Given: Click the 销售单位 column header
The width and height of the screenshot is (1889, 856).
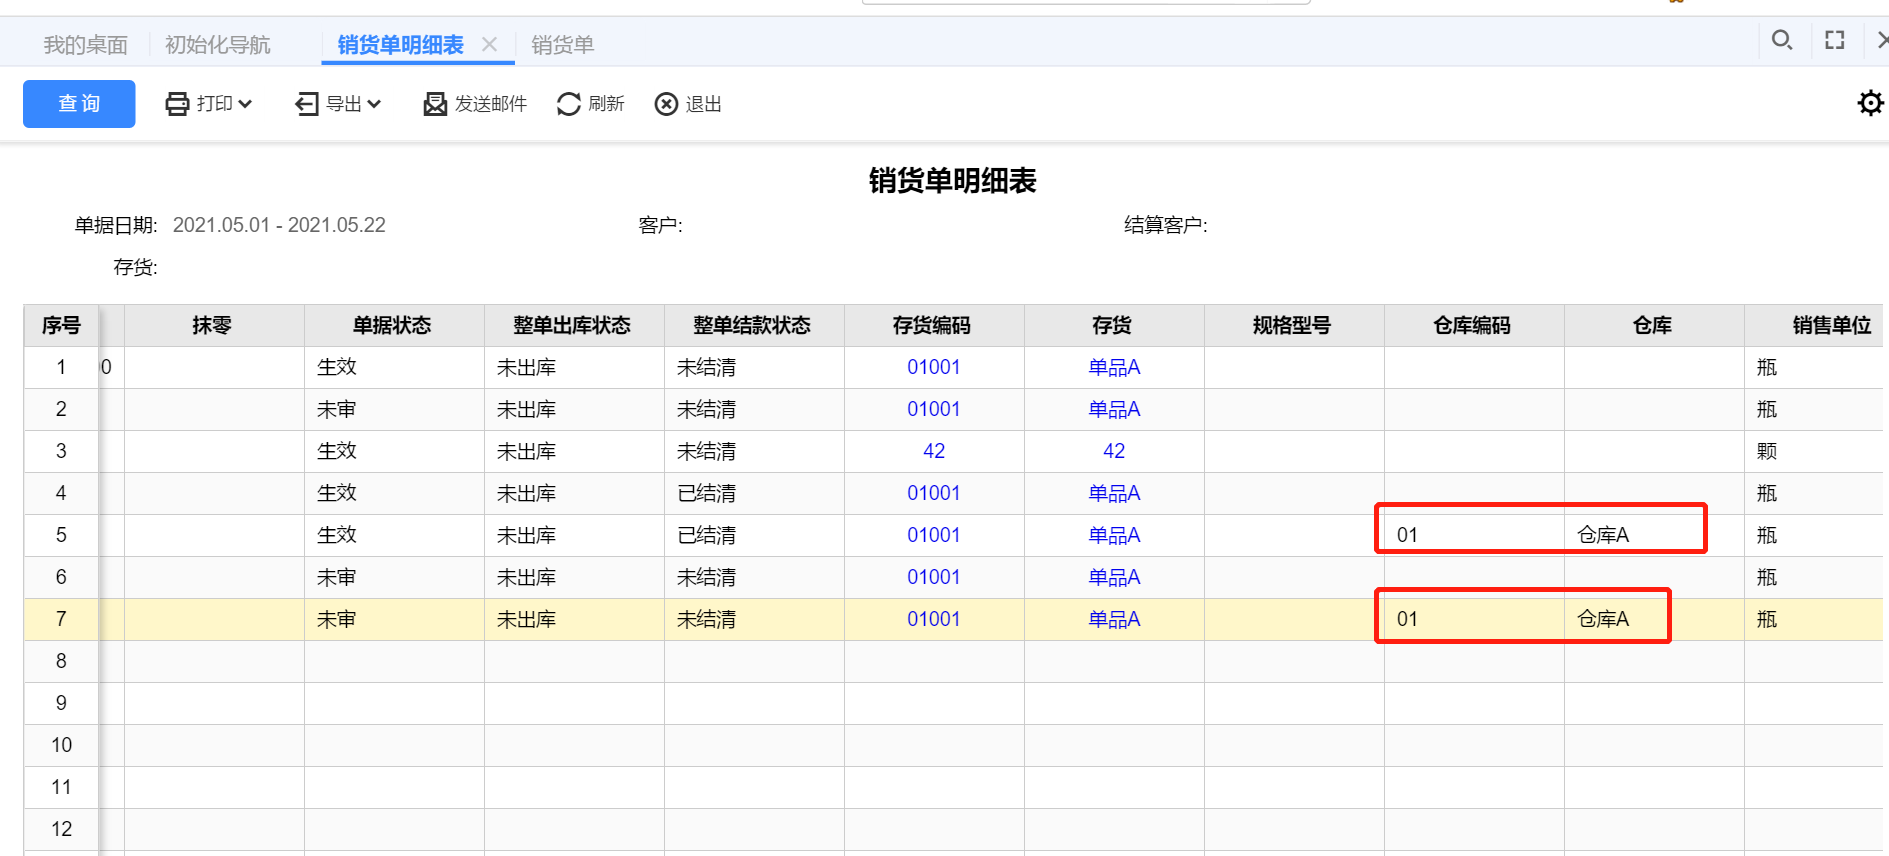Looking at the screenshot, I should (1815, 325).
